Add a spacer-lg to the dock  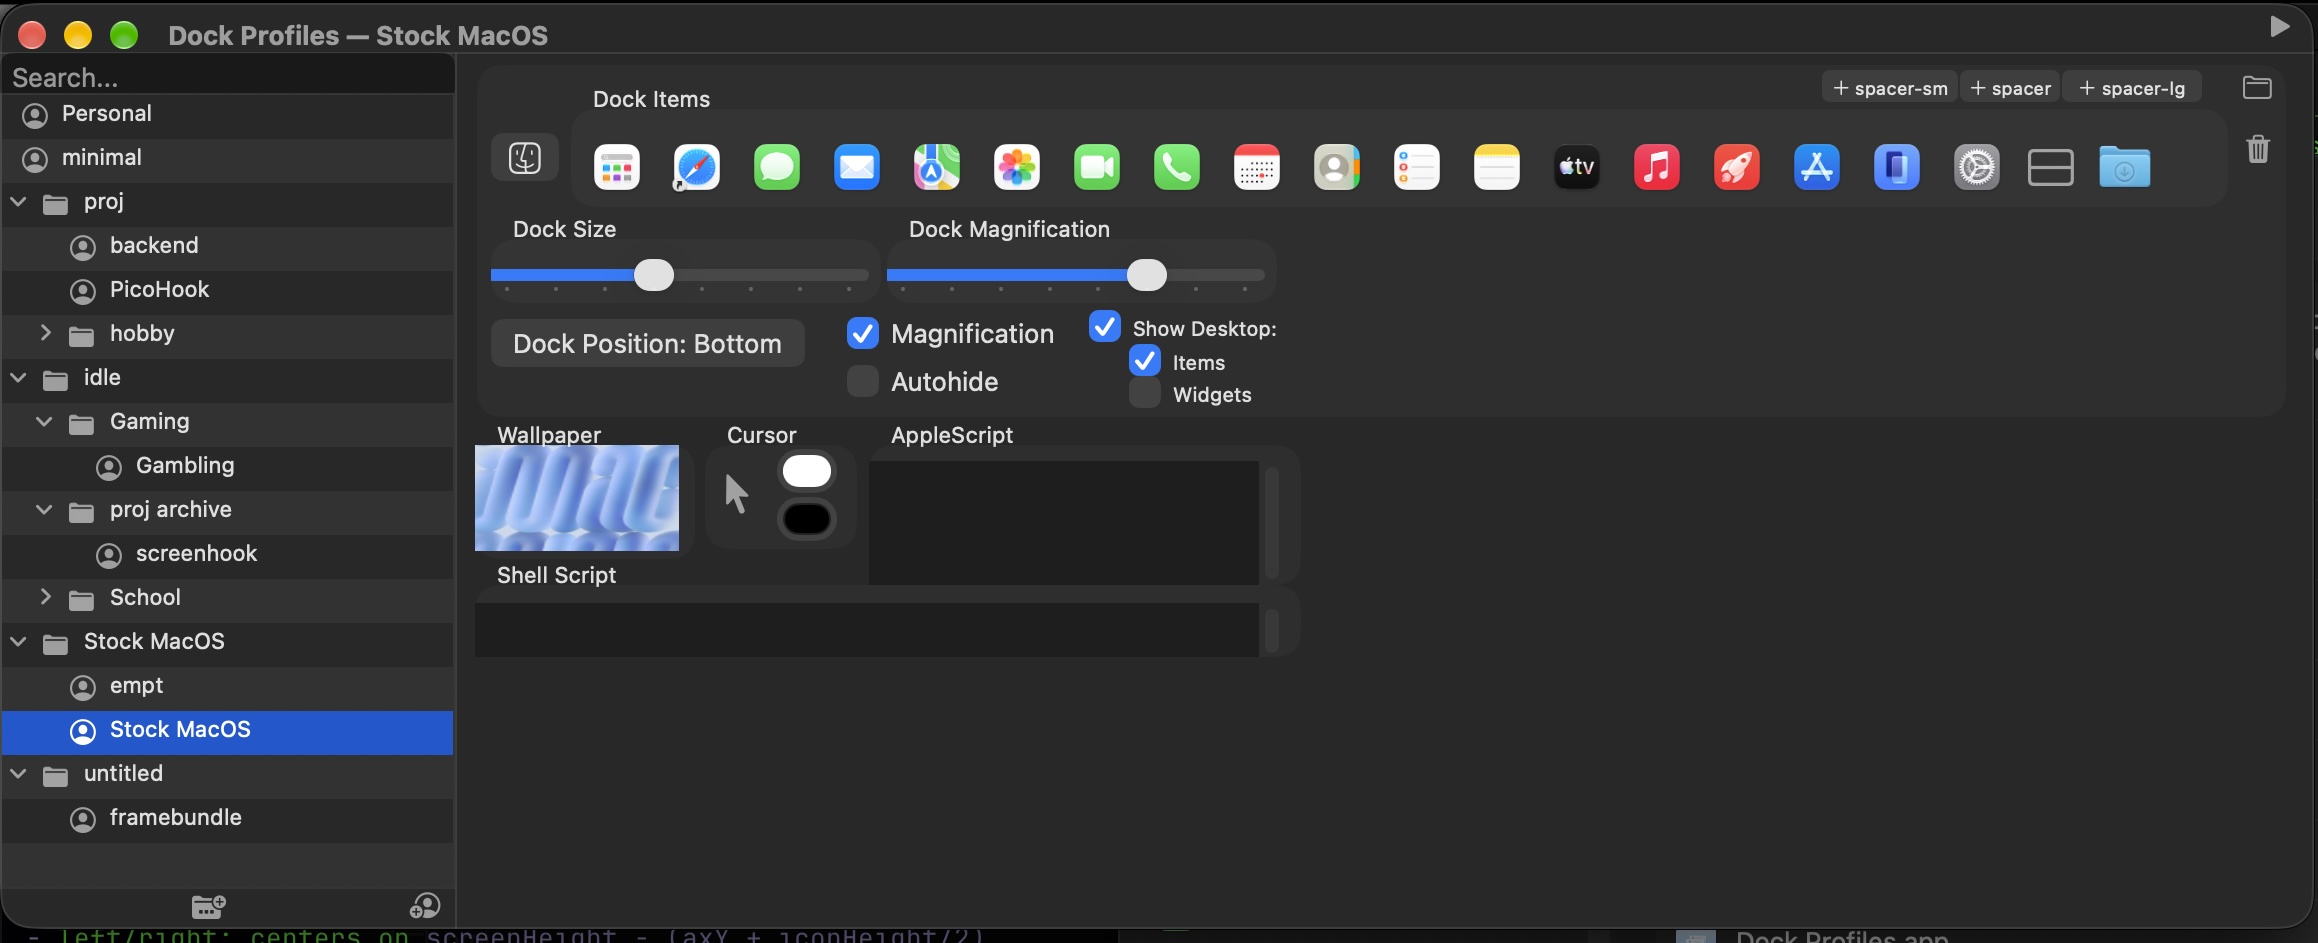pyautogui.click(x=2133, y=88)
